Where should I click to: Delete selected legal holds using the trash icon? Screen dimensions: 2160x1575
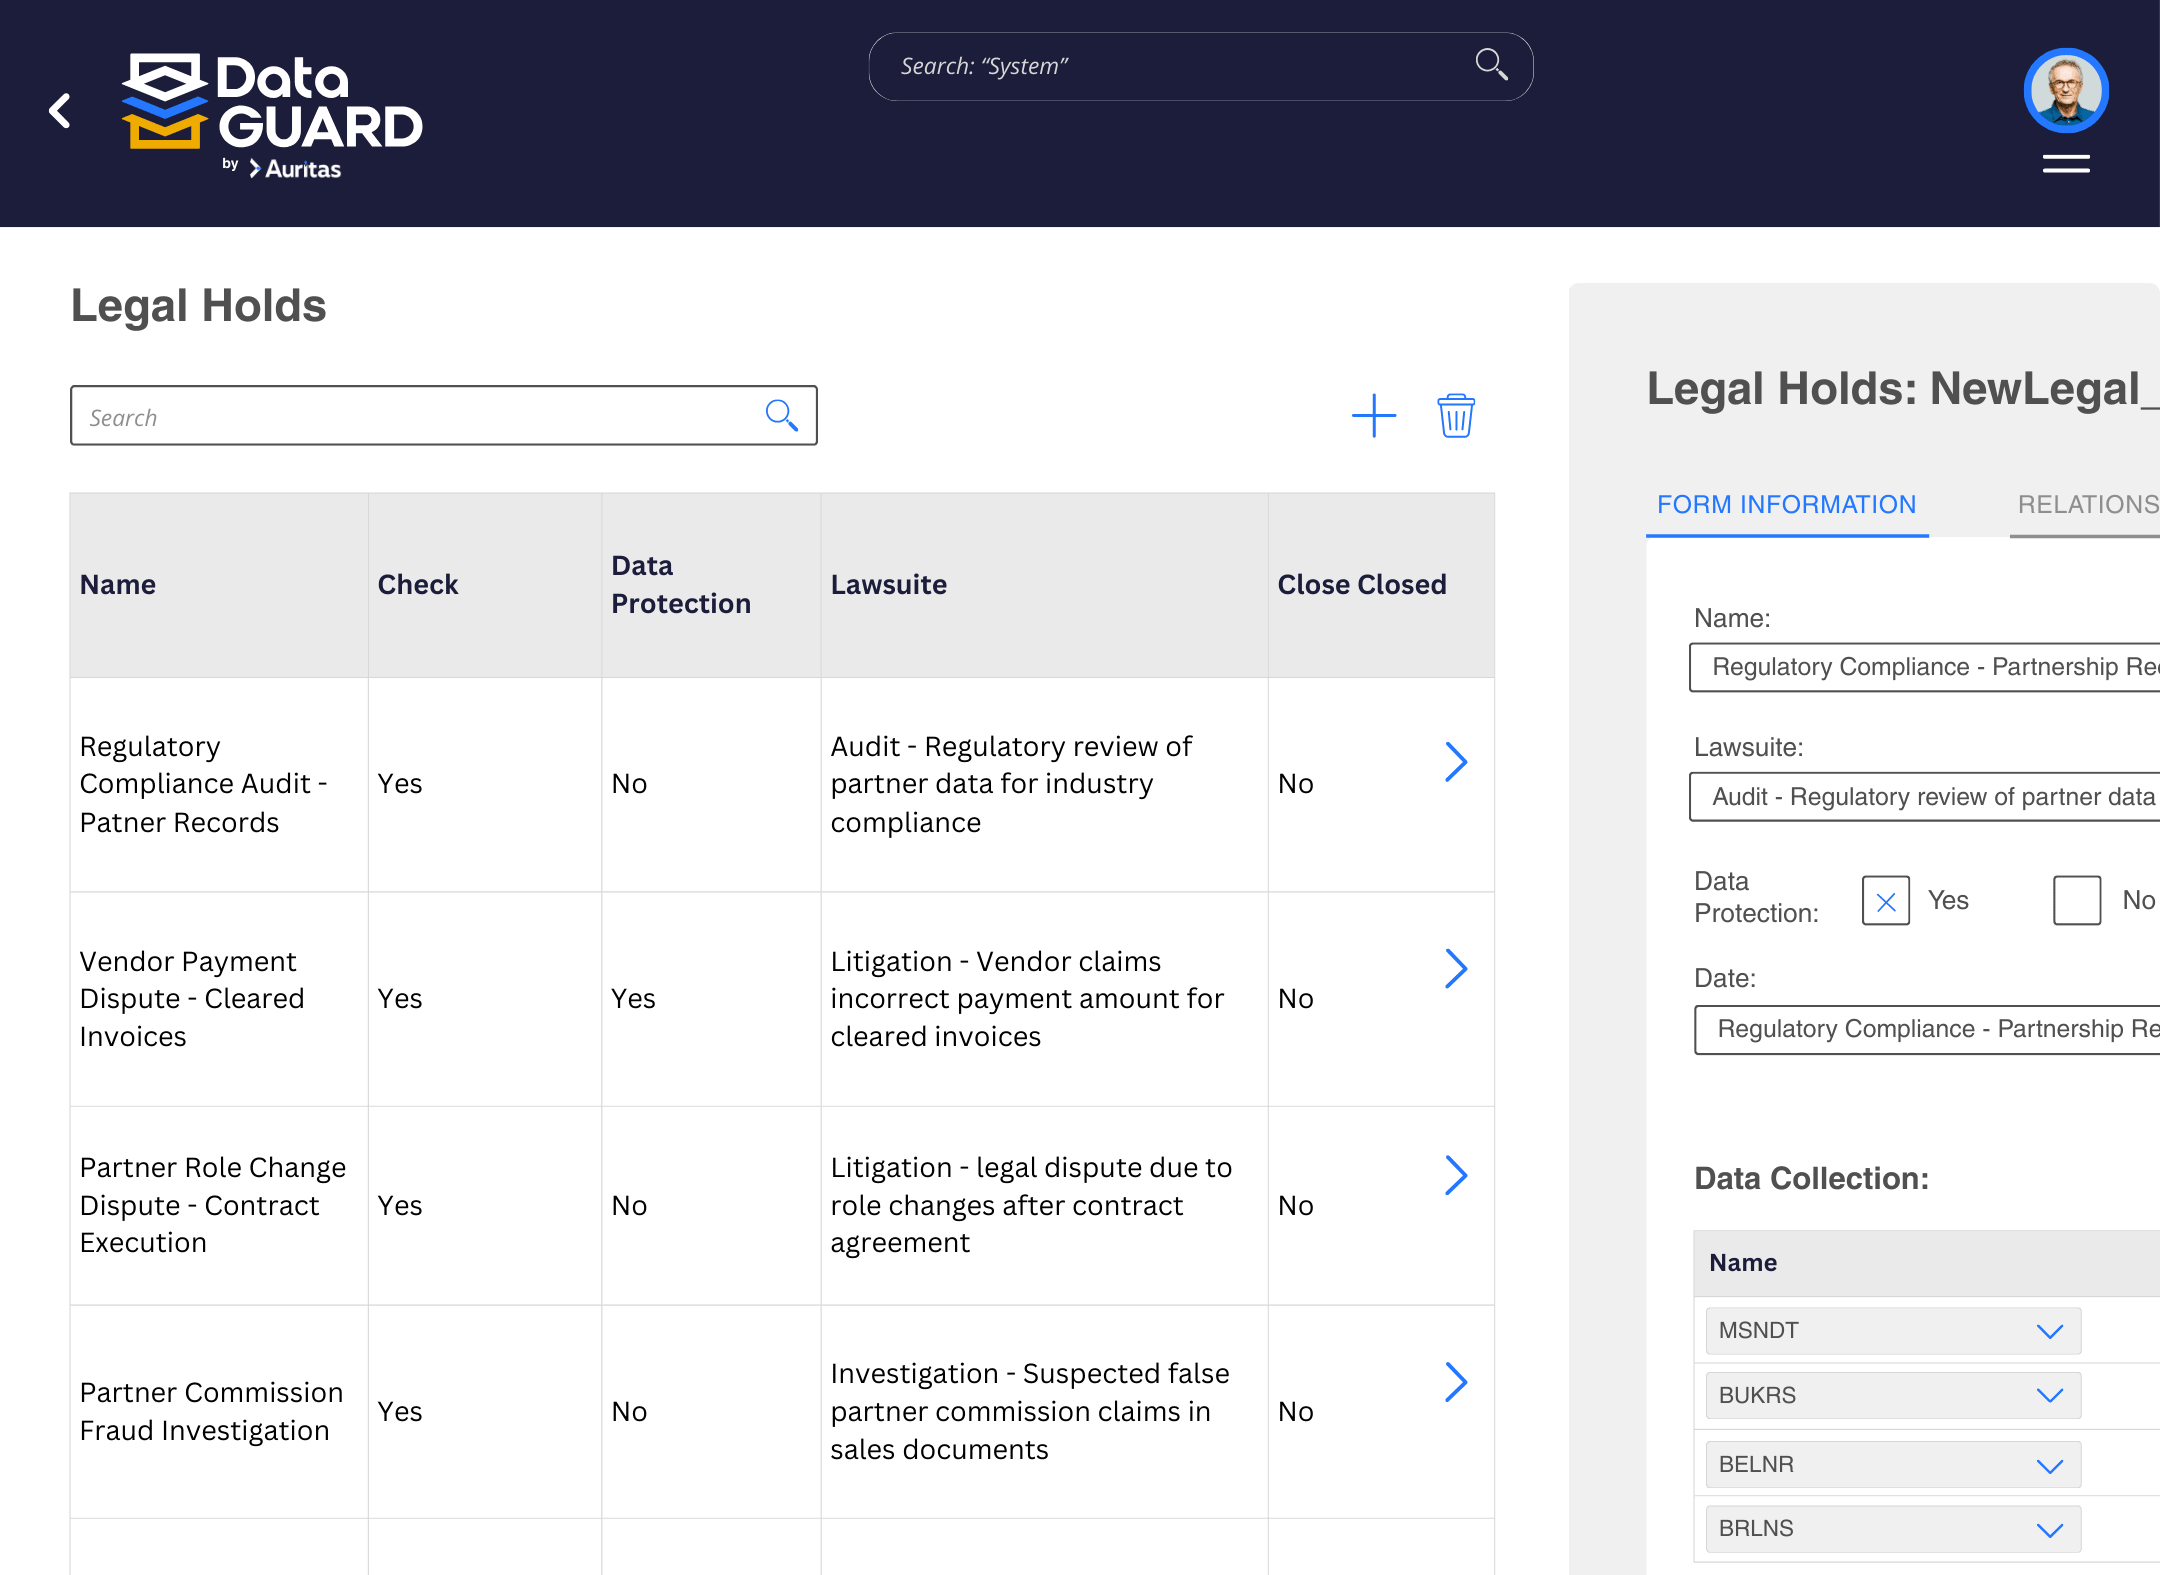tap(1456, 417)
